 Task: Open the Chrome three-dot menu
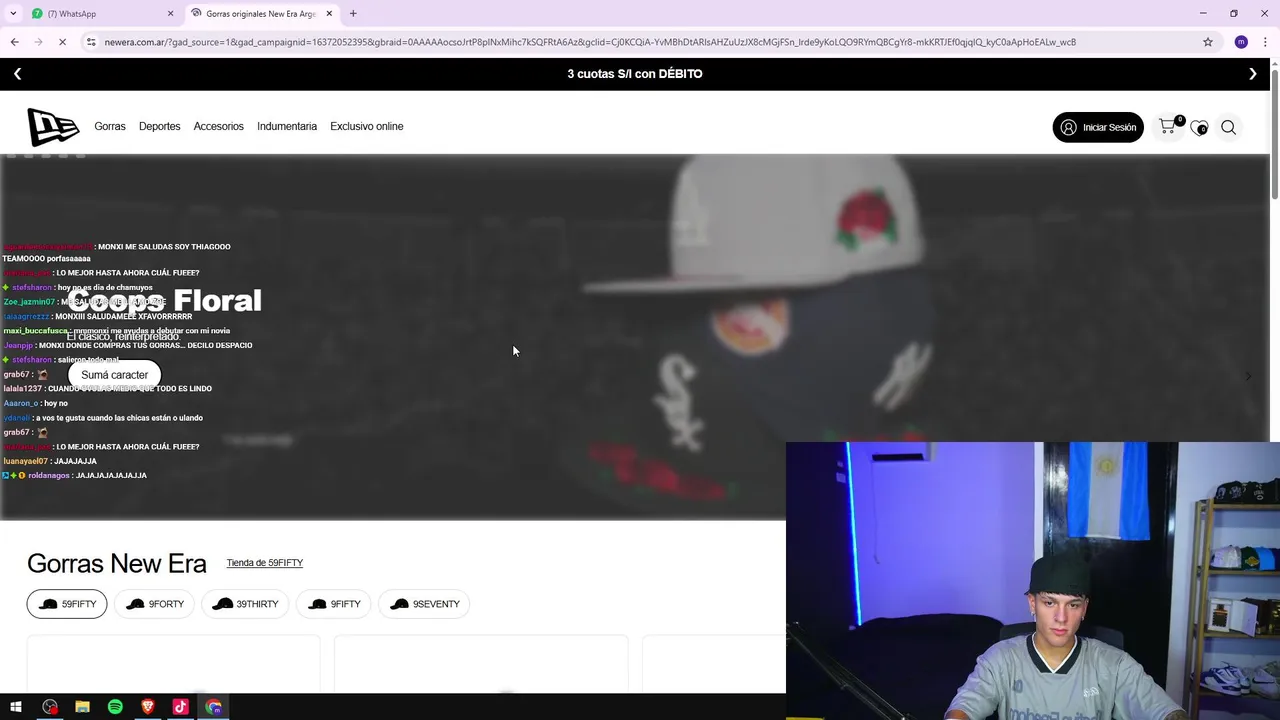click(1265, 42)
